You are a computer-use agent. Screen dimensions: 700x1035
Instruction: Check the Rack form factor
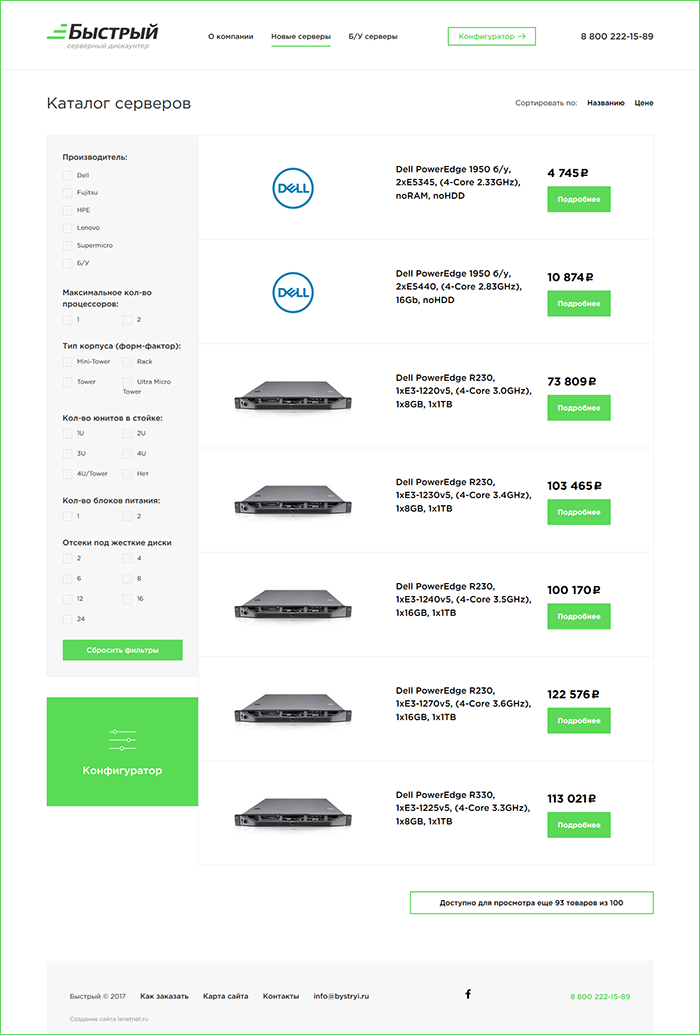point(127,362)
